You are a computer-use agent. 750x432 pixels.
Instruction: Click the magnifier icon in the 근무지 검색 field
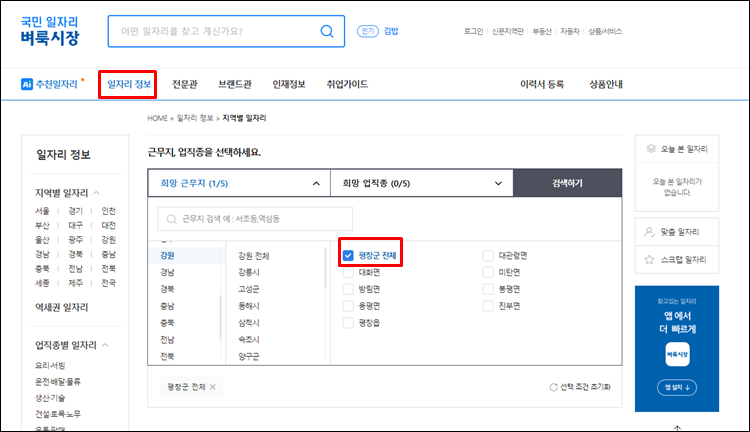pyautogui.click(x=171, y=219)
